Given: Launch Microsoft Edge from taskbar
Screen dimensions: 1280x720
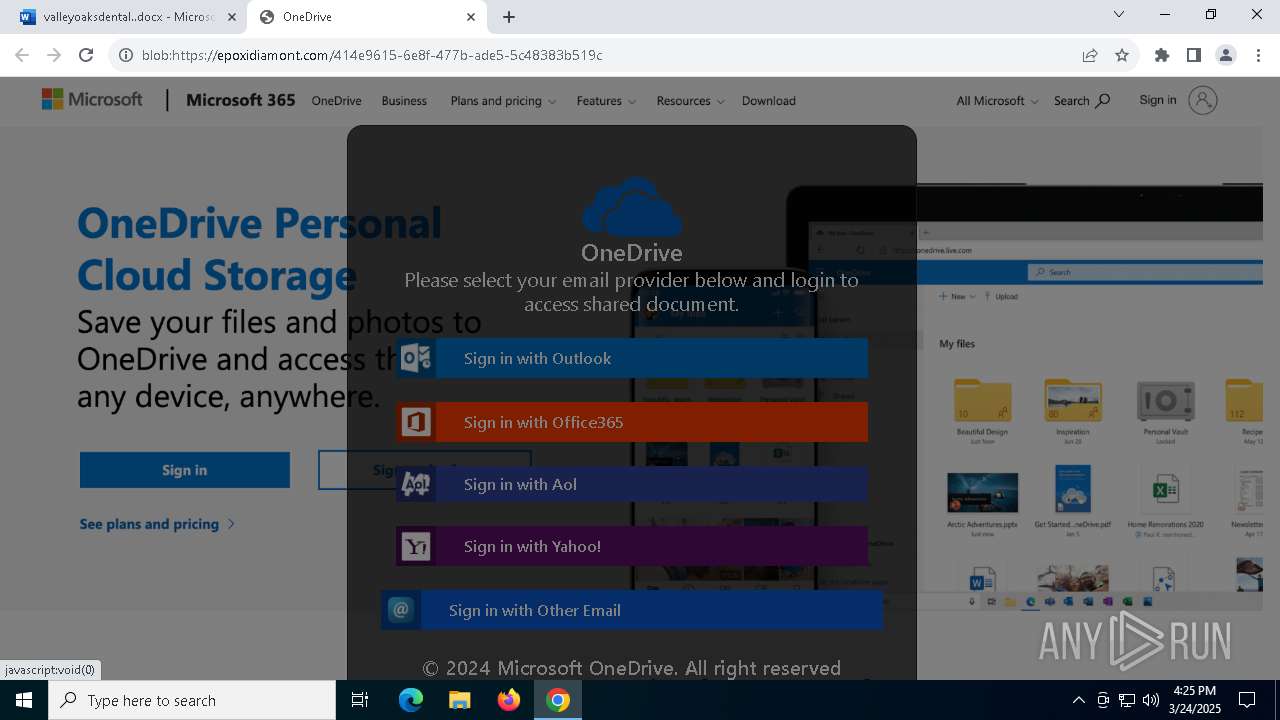Looking at the screenshot, I should coord(411,700).
